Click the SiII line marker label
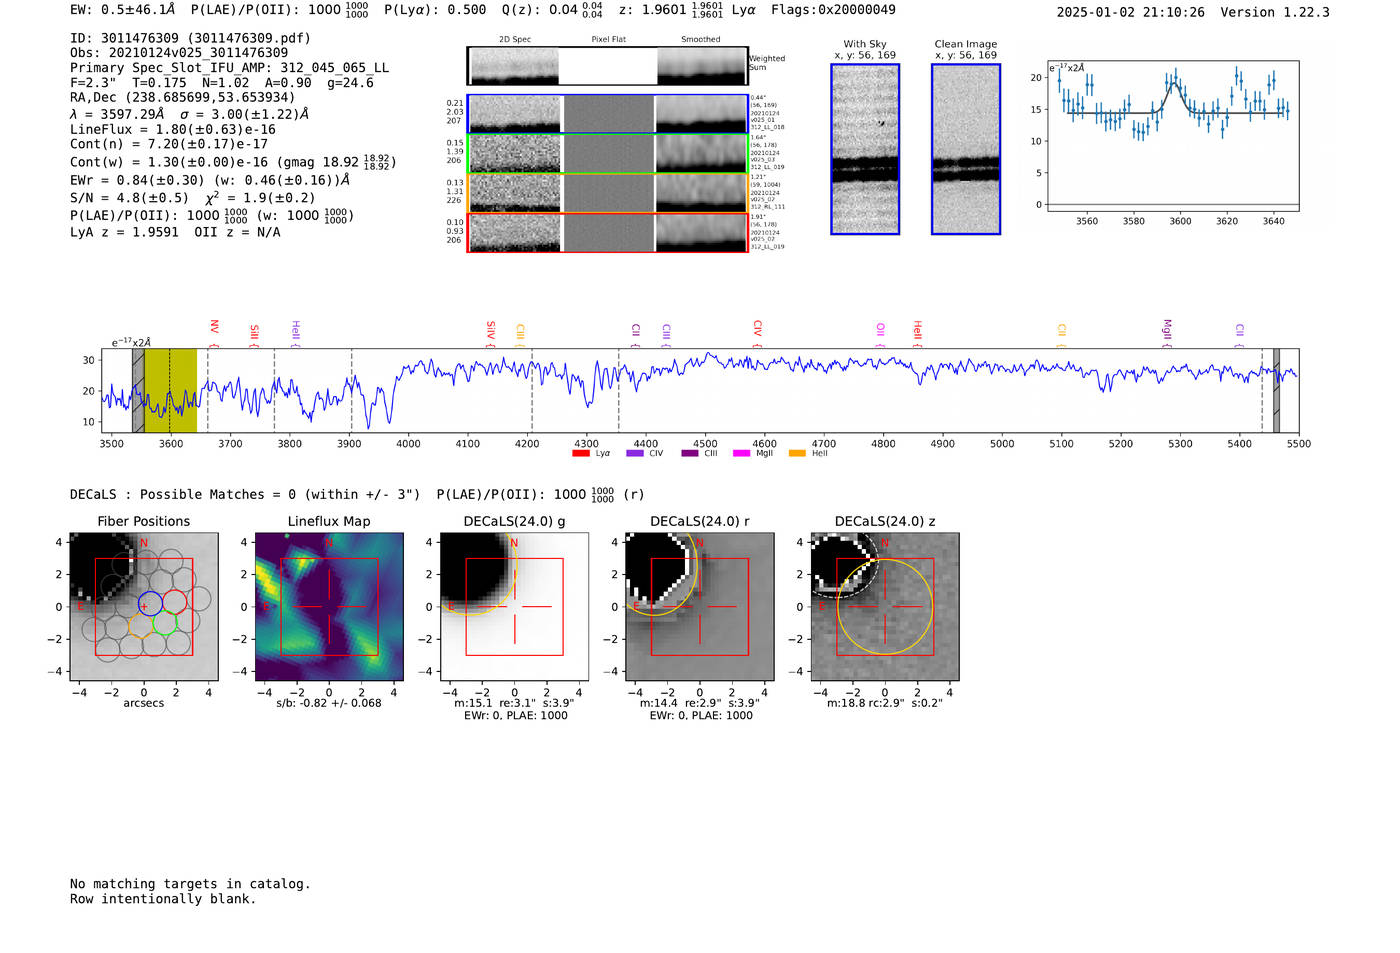The width and height of the screenshot is (1400, 953). click(x=254, y=332)
